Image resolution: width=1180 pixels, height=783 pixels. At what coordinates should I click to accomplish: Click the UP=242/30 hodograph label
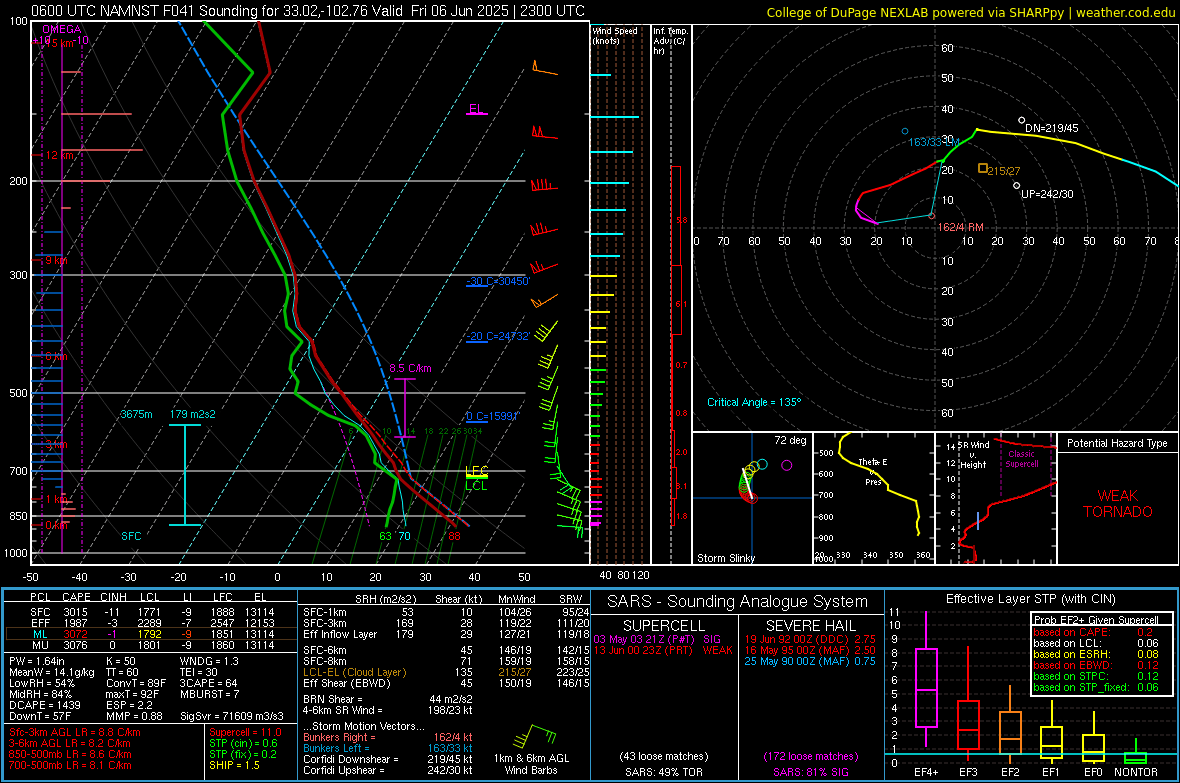[1048, 193]
